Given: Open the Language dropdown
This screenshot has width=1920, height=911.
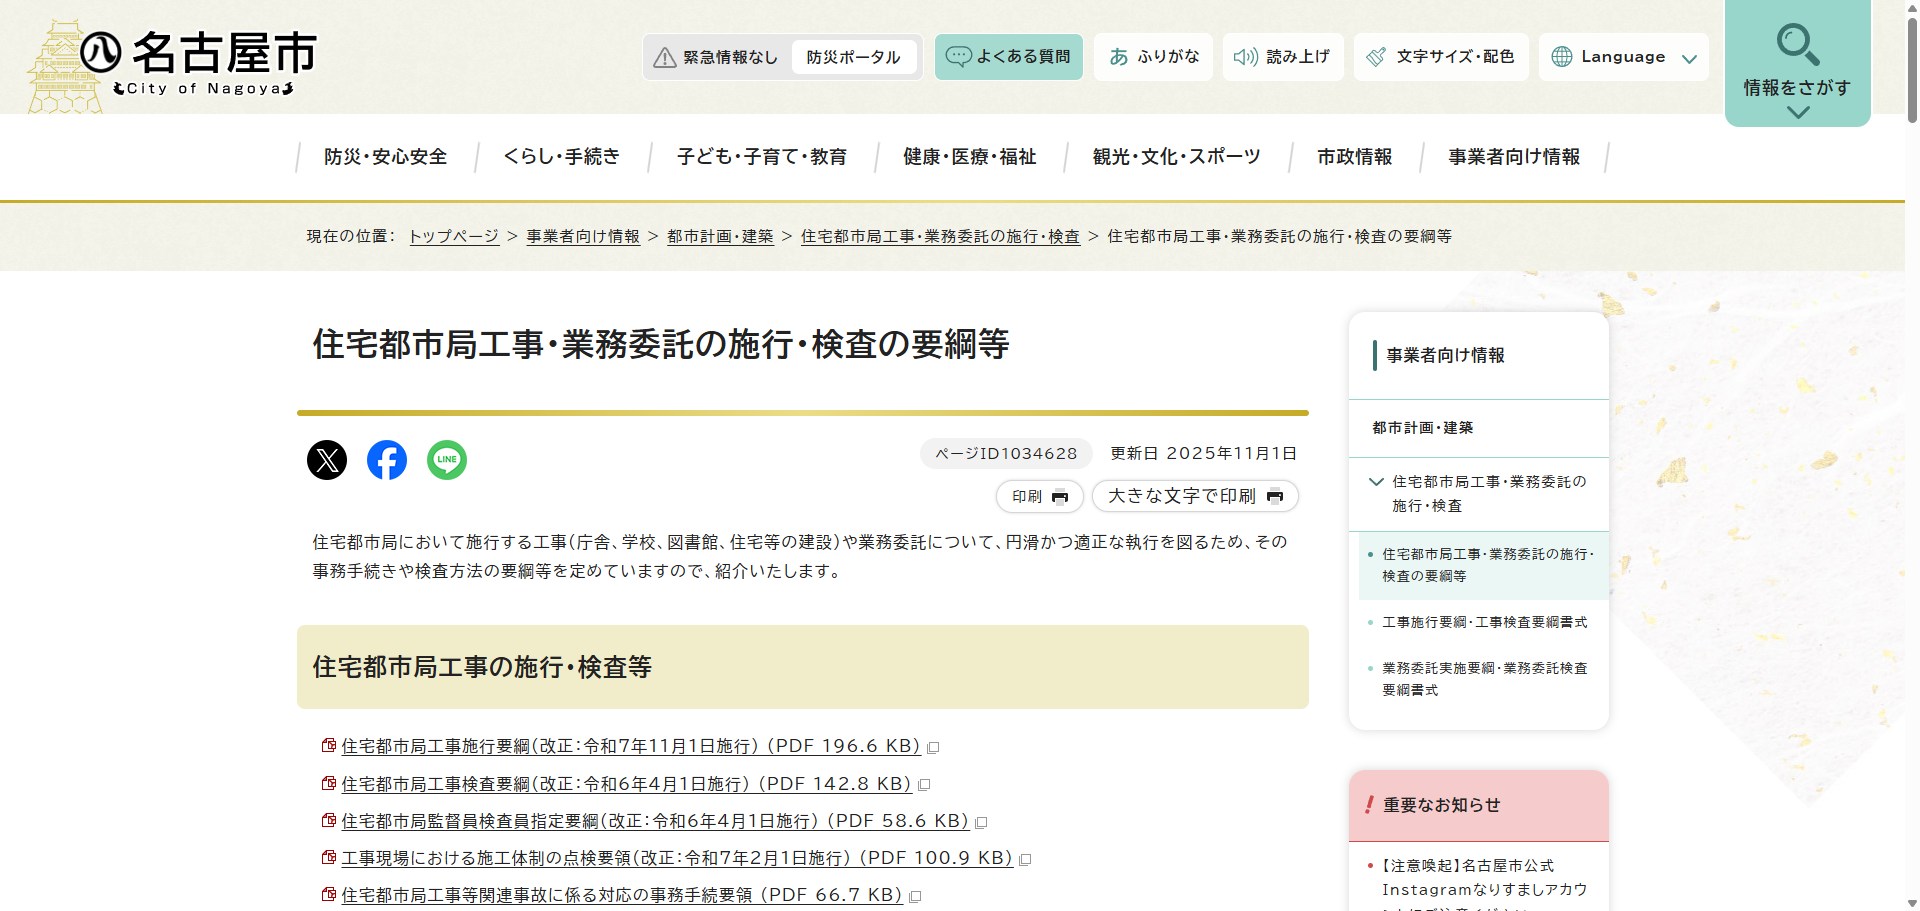Looking at the screenshot, I should 1623,57.
